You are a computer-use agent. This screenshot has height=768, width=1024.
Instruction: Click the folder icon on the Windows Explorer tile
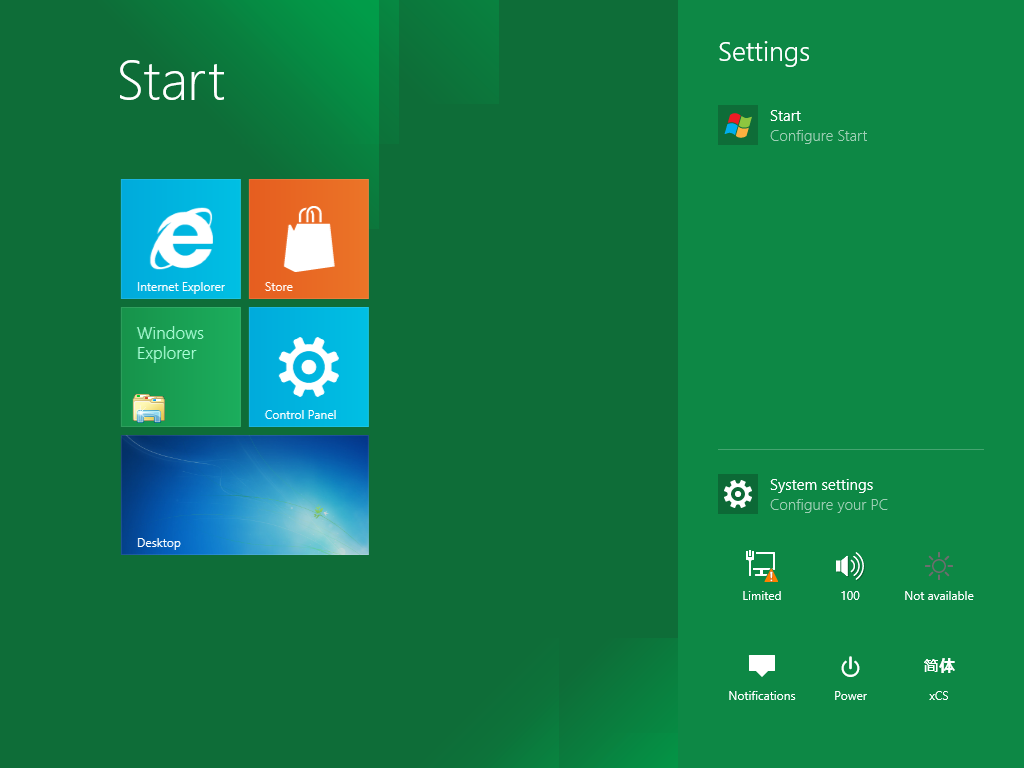pyautogui.click(x=149, y=408)
